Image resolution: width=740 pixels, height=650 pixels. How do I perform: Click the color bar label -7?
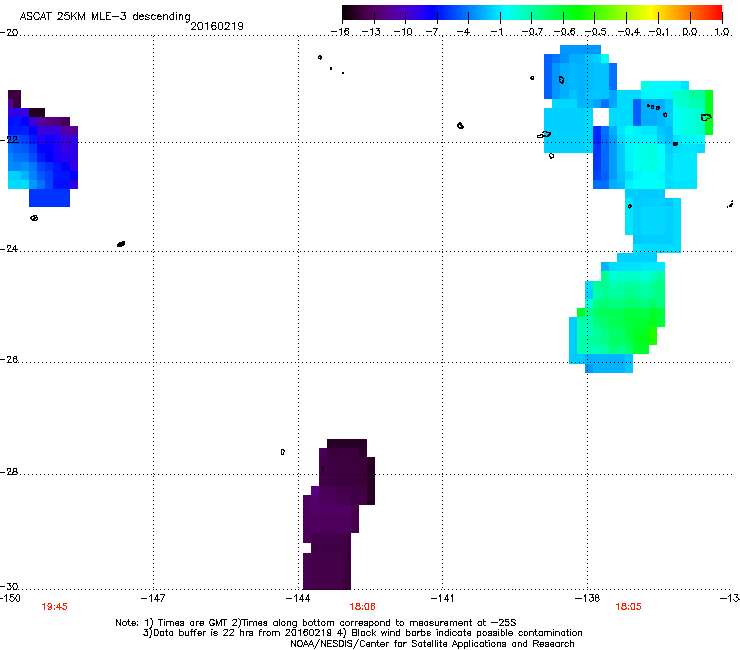[x=432, y=32]
